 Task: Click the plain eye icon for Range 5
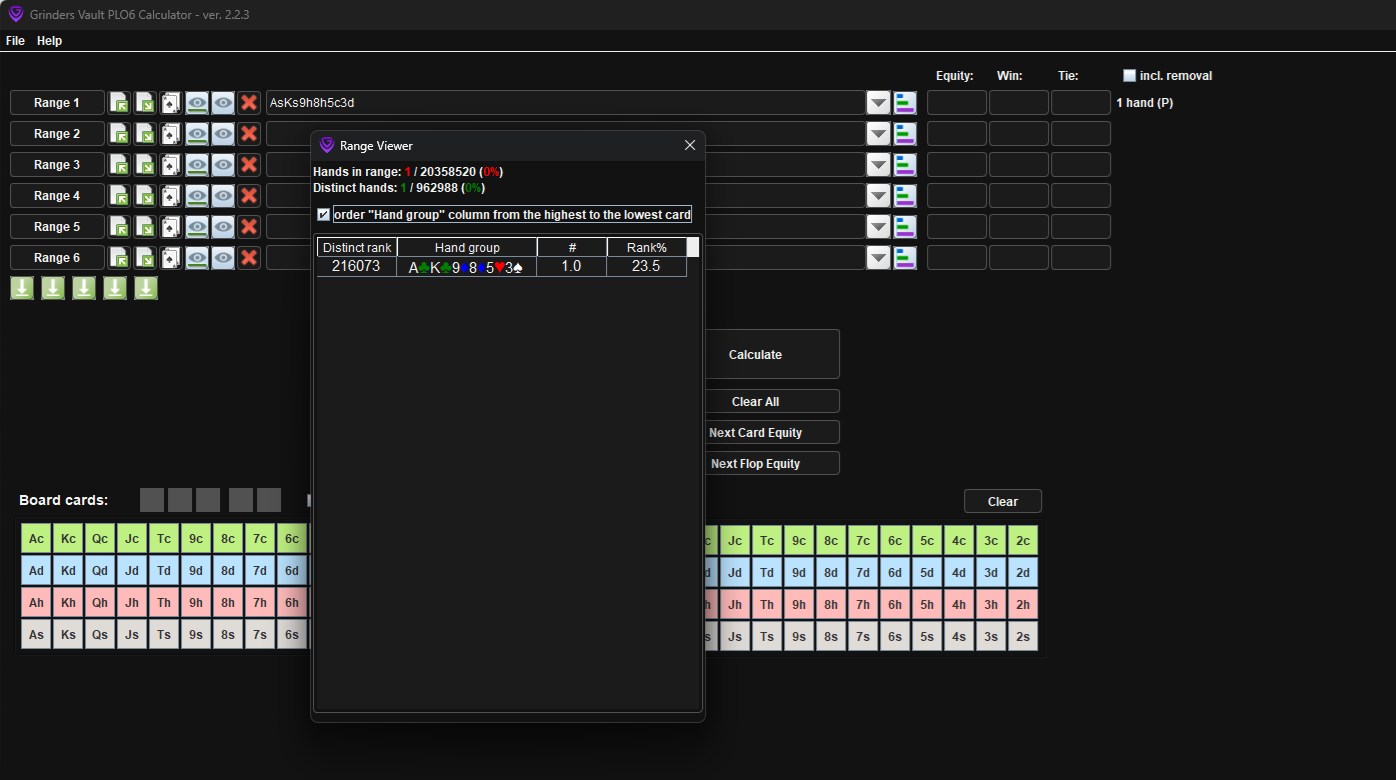coord(223,227)
